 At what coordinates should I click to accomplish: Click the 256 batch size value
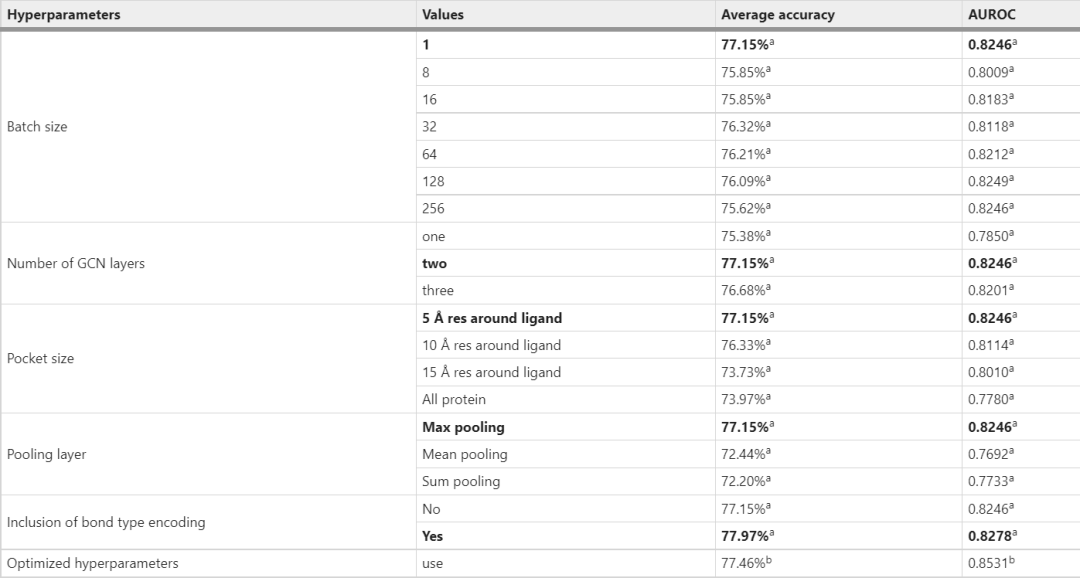pyautogui.click(x=433, y=208)
